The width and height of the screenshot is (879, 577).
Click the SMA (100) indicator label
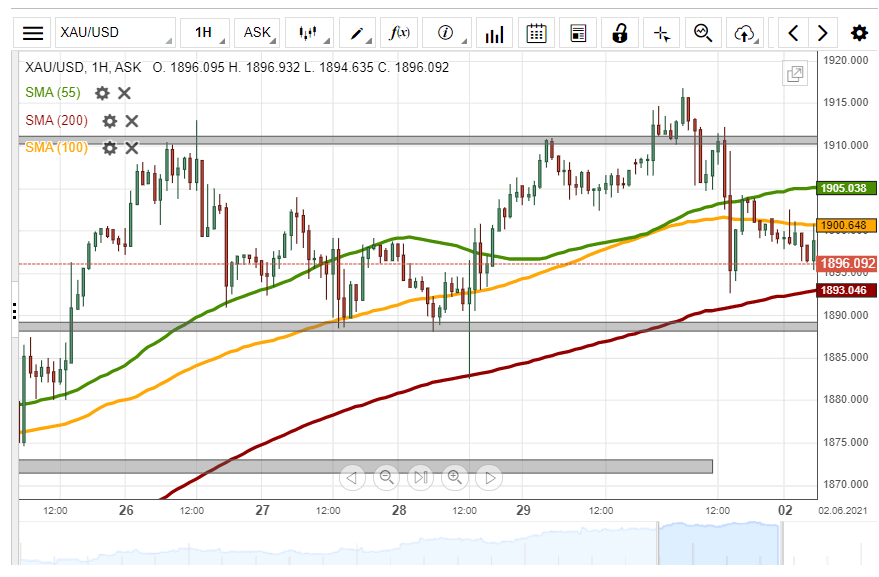pyautogui.click(x=56, y=148)
